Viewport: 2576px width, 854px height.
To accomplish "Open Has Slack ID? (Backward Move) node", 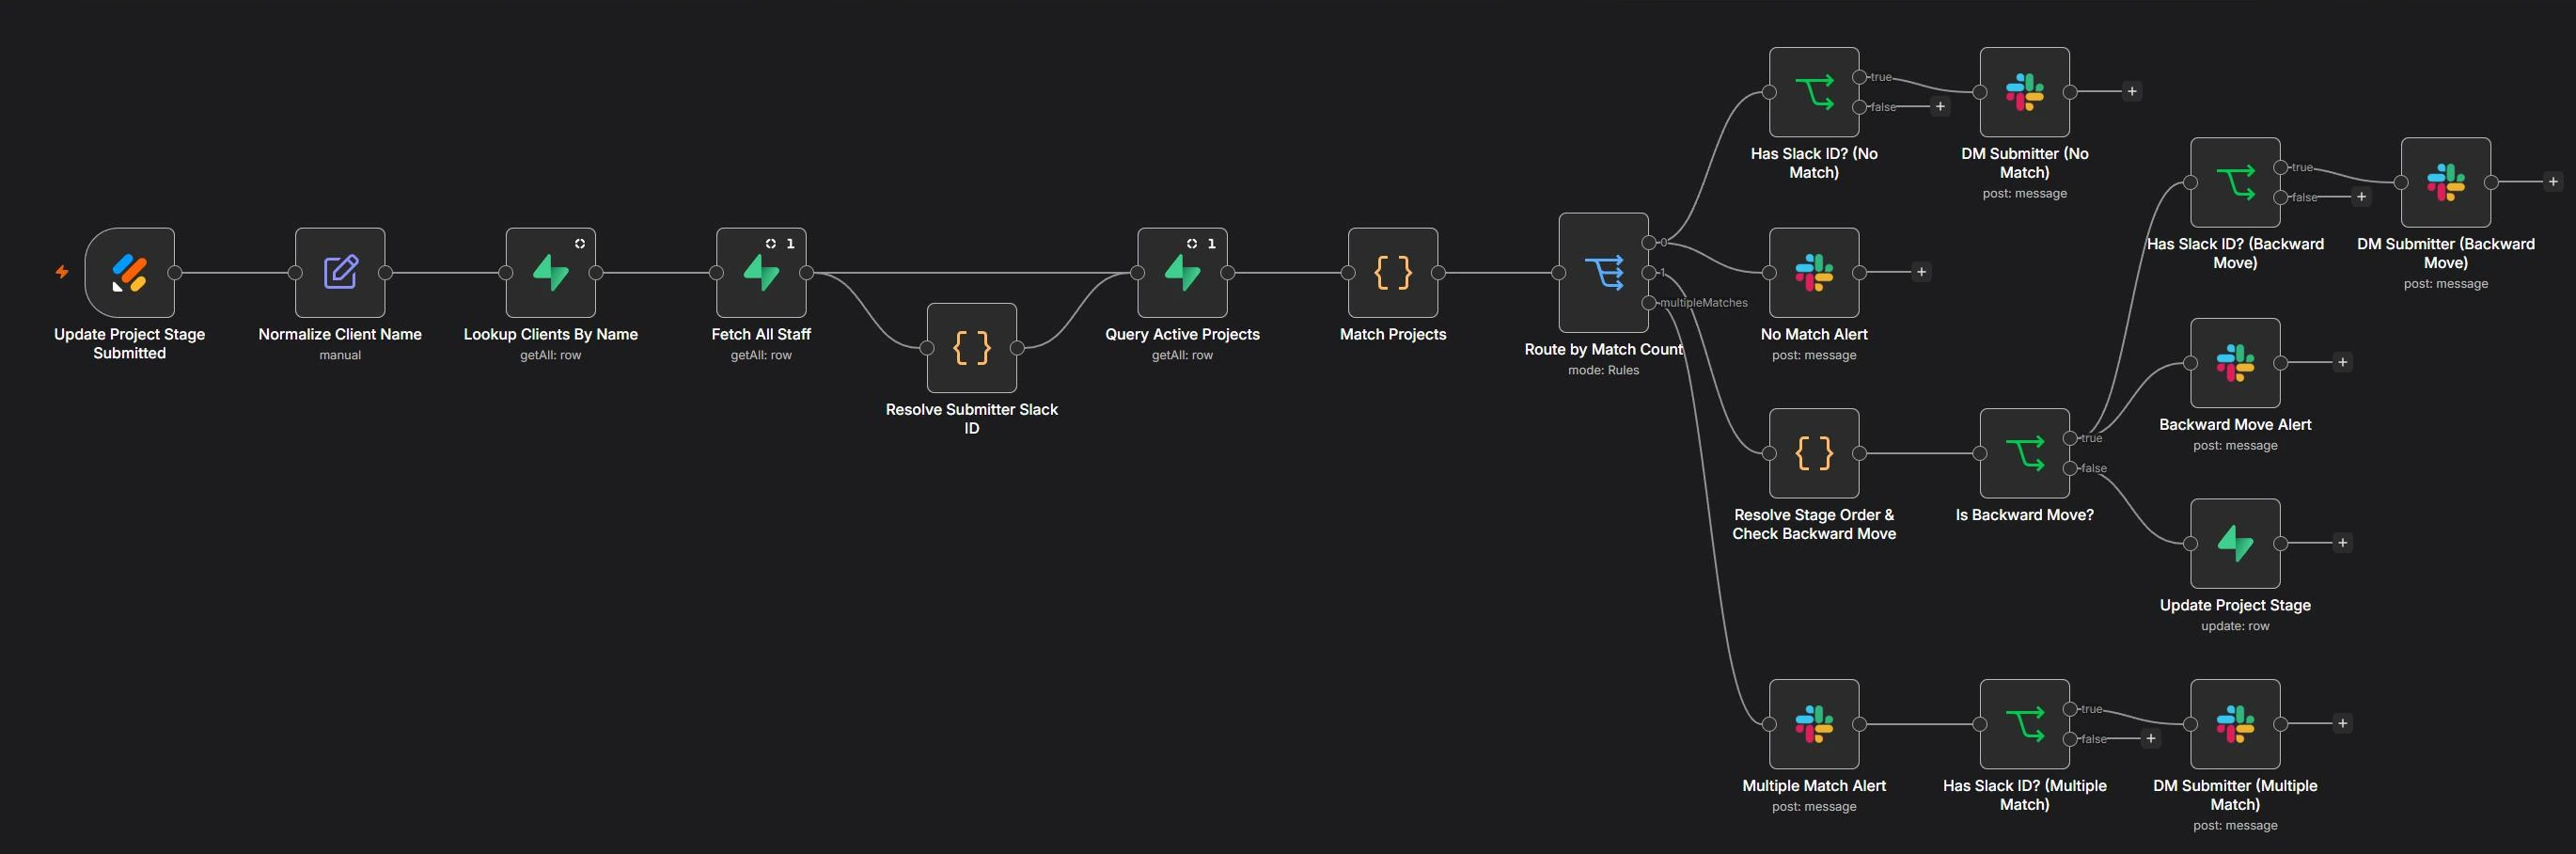I will [x=2235, y=182].
